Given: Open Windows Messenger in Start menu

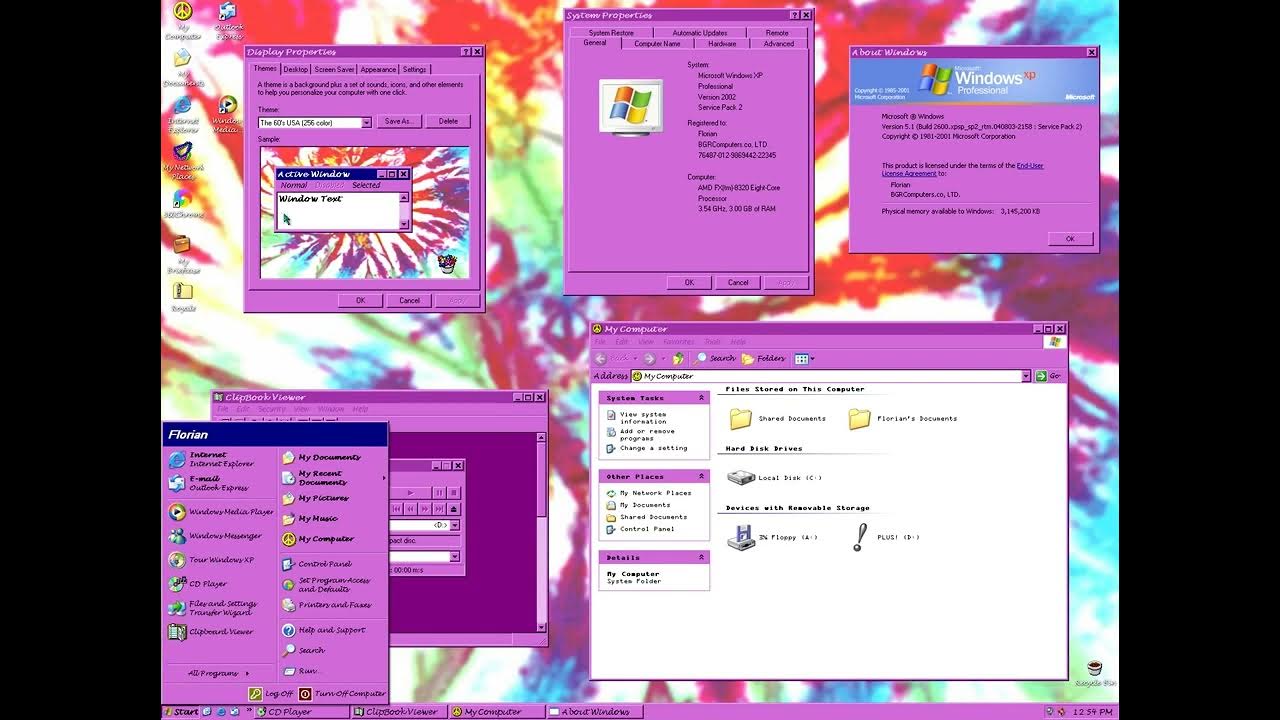Looking at the screenshot, I should coord(220,536).
